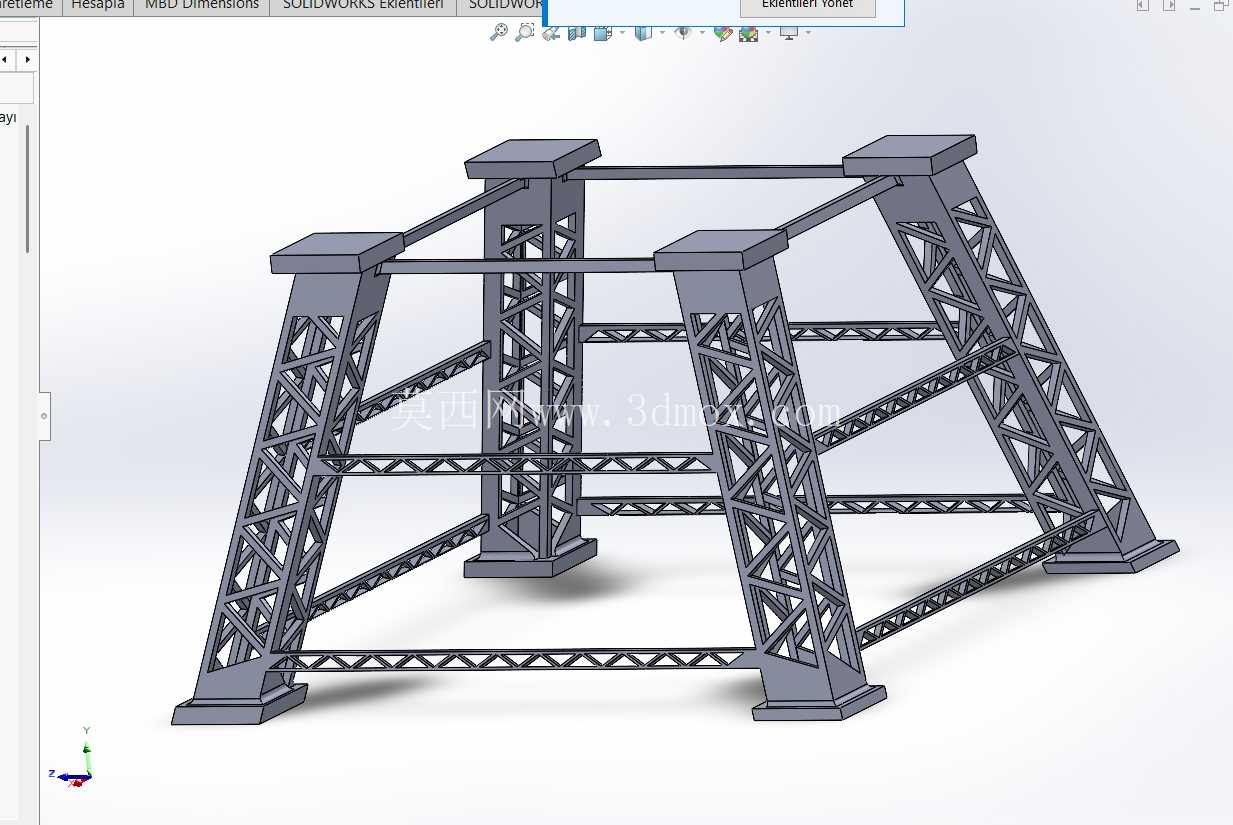The image size is (1233, 825).
Task: Open the View Settings monitor icon
Action: pyautogui.click(x=789, y=33)
